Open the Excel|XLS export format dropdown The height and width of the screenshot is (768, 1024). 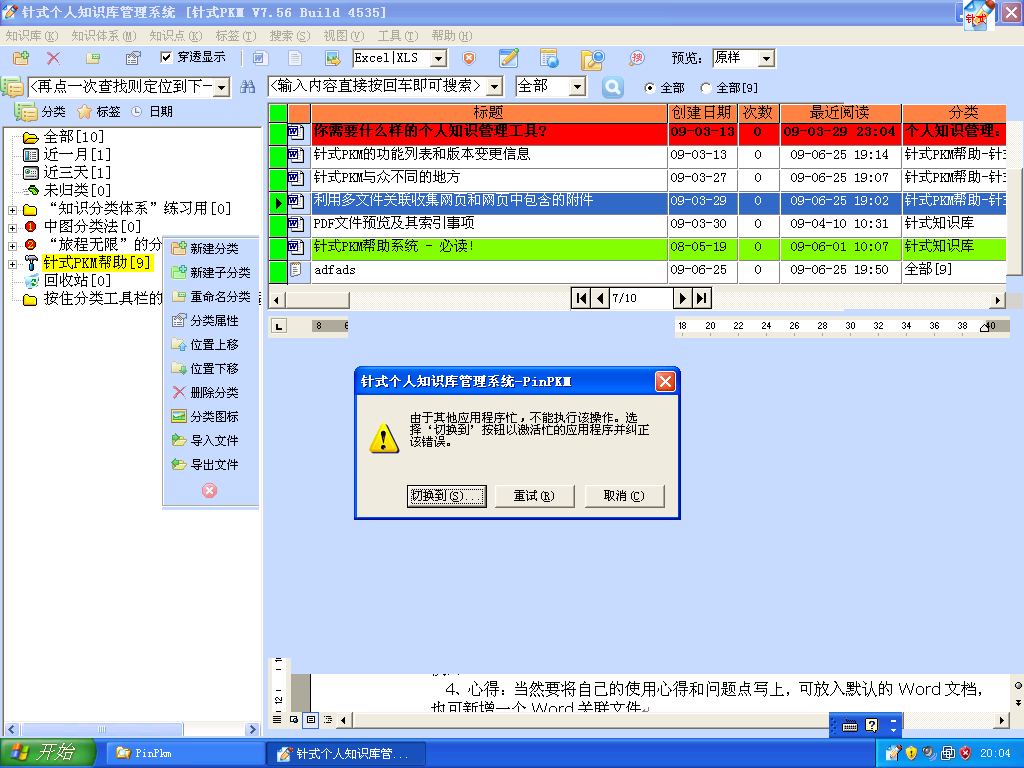(438, 59)
